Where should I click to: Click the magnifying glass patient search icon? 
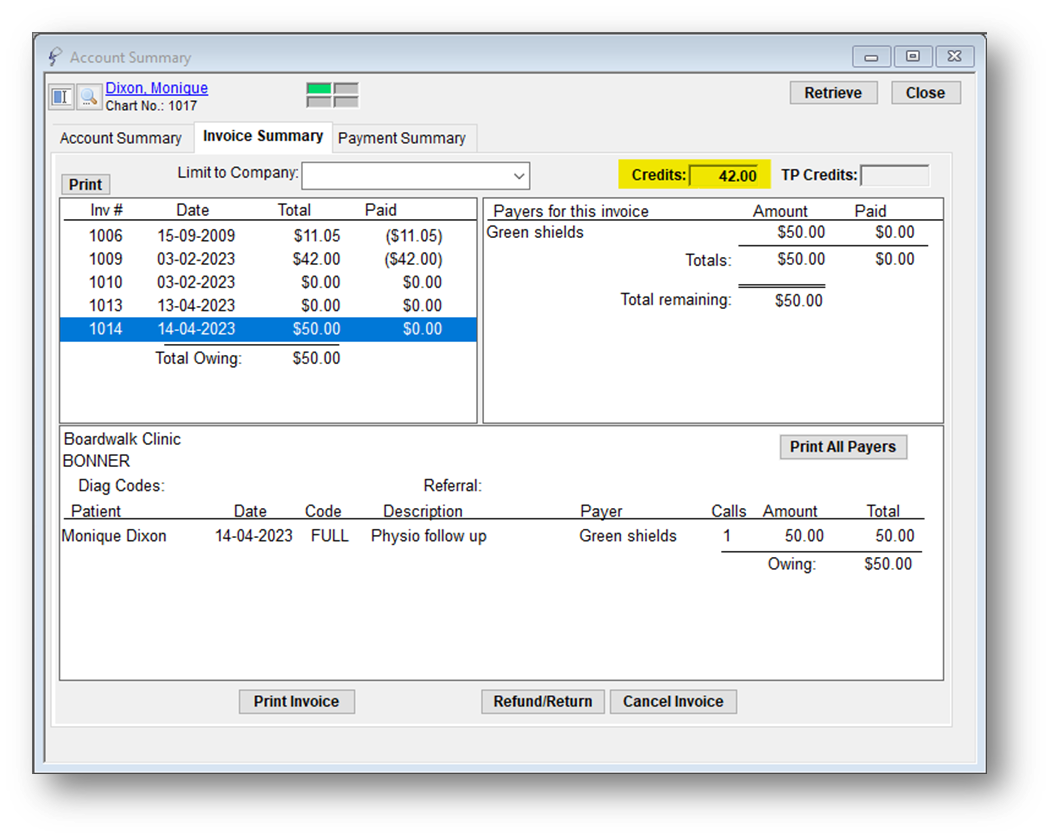coord(89,96)
